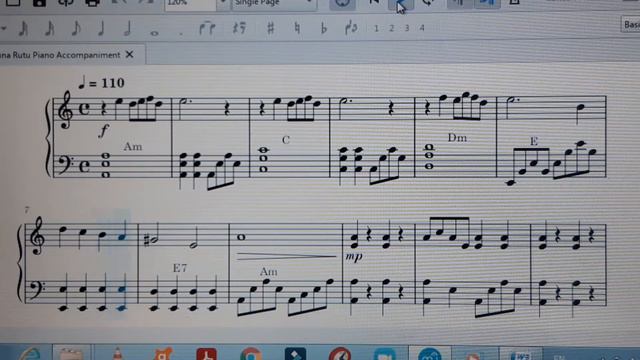Image resolution: width=640 pixels, height=360 pixels.
Task: Select the forte dynamic marking
Action: click(104, 131)
